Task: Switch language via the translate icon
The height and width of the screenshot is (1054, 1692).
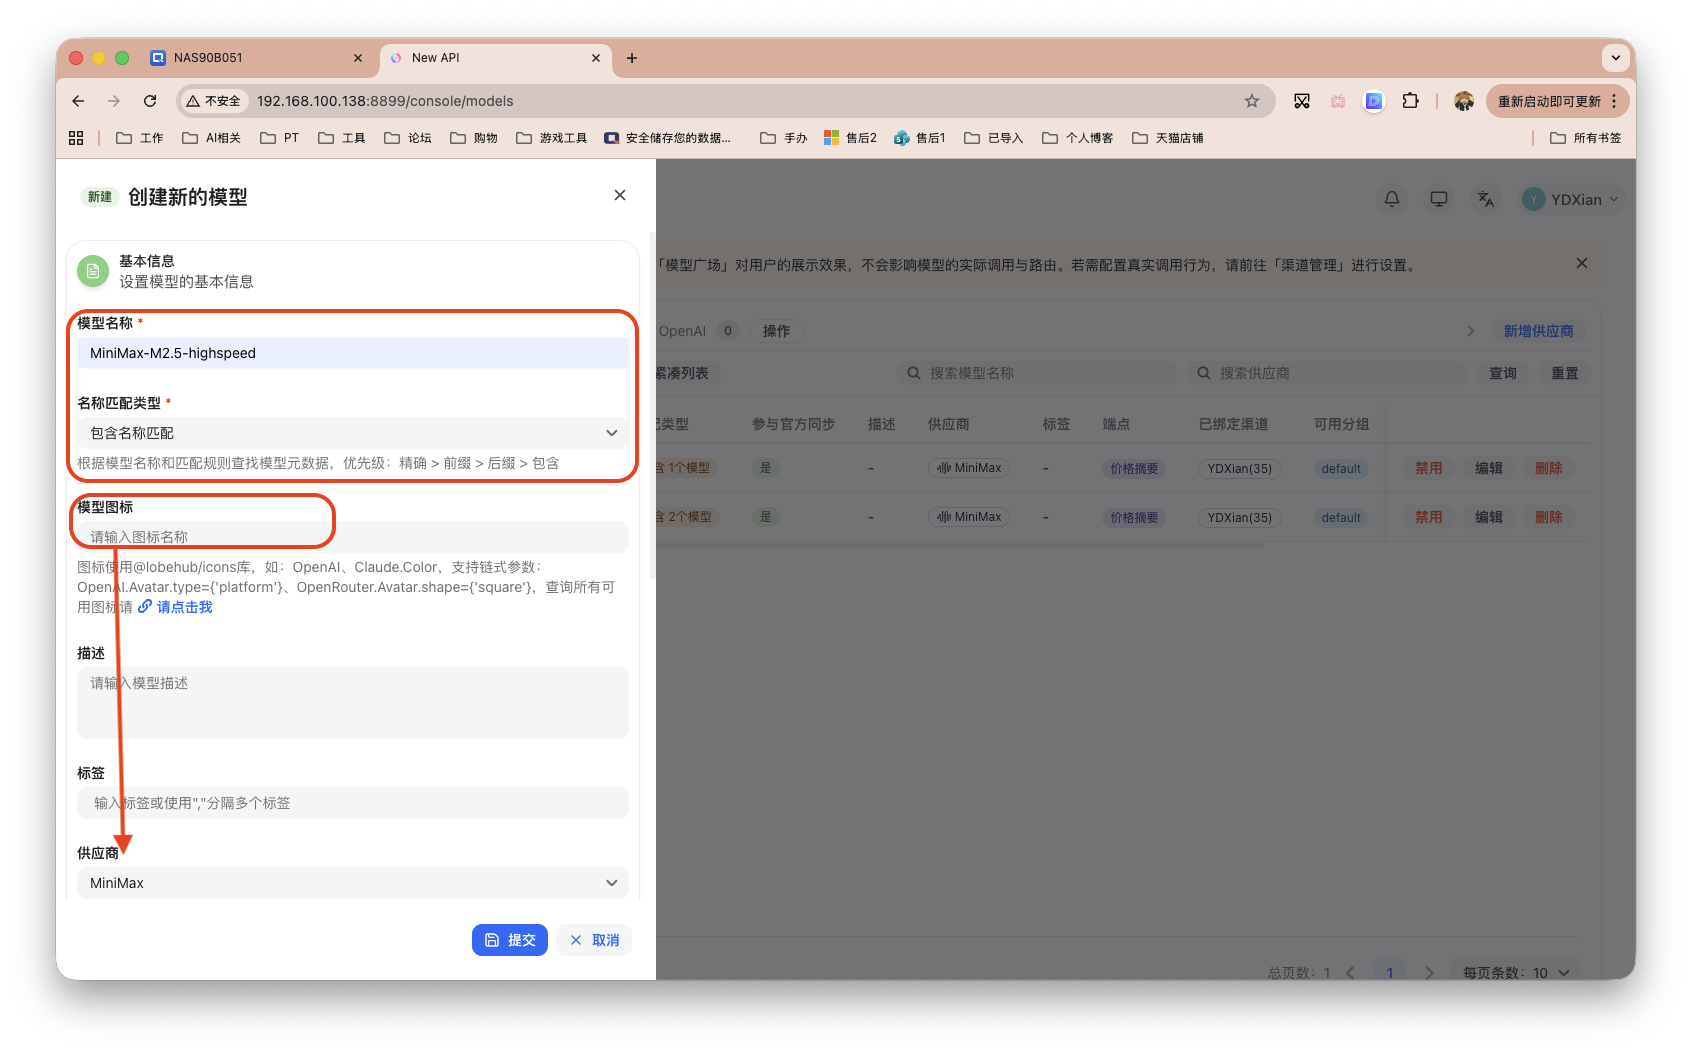Action: [1485, 199]
